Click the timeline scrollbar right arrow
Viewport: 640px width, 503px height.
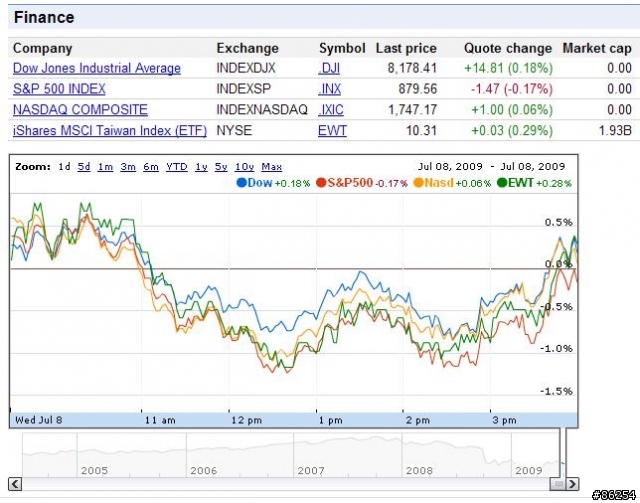click(x=572, y=484)
